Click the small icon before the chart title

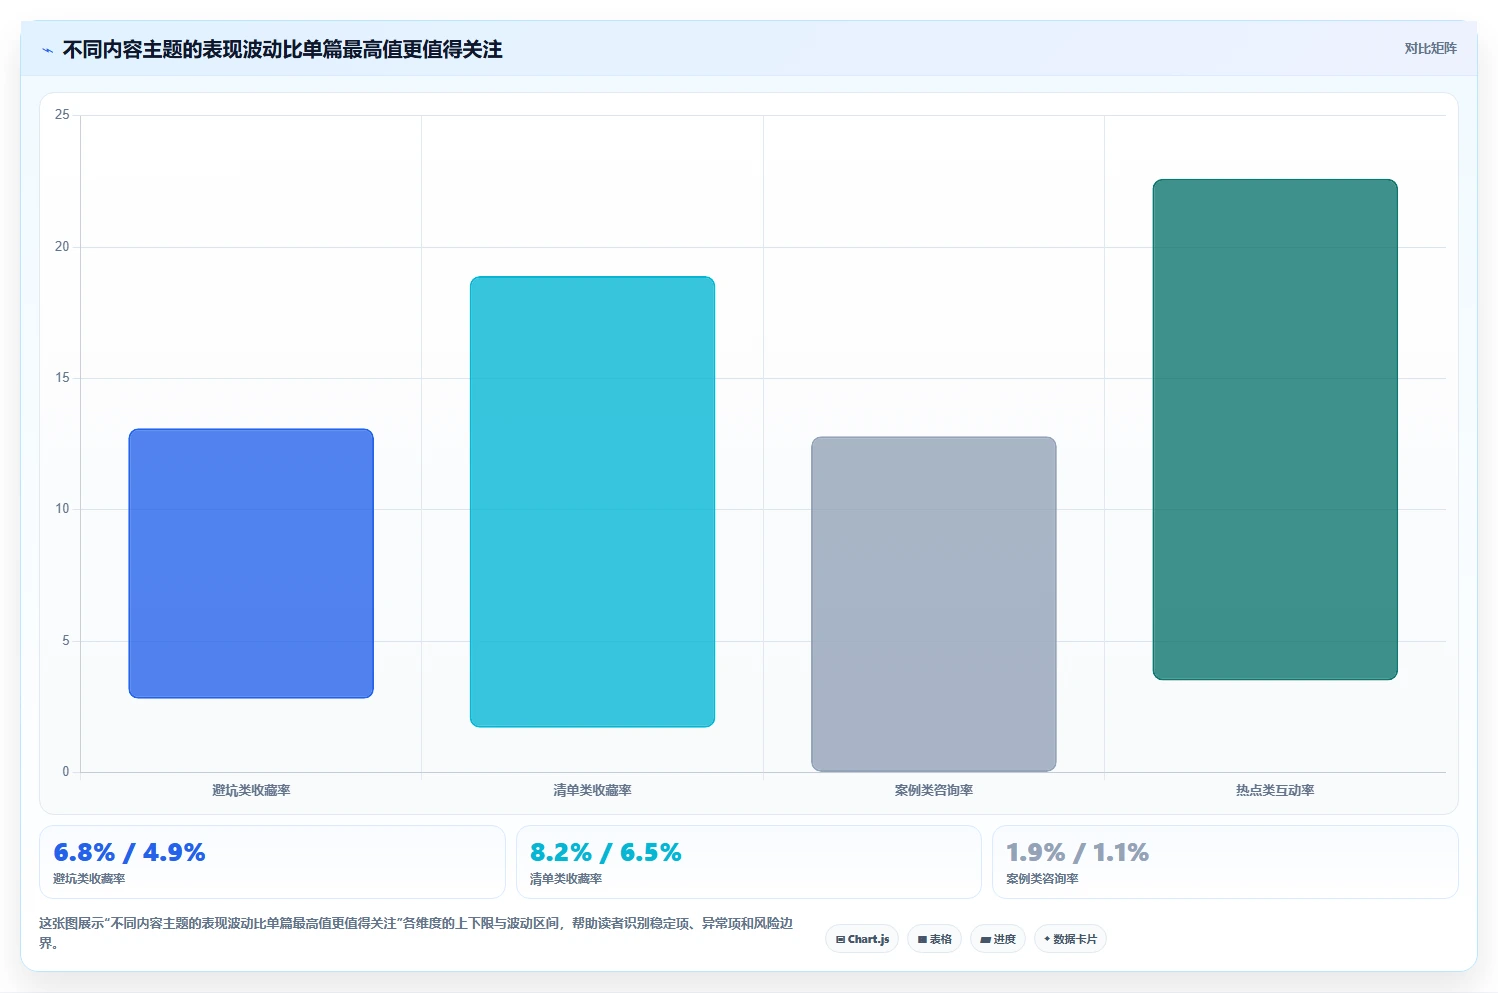click(47, 50)
